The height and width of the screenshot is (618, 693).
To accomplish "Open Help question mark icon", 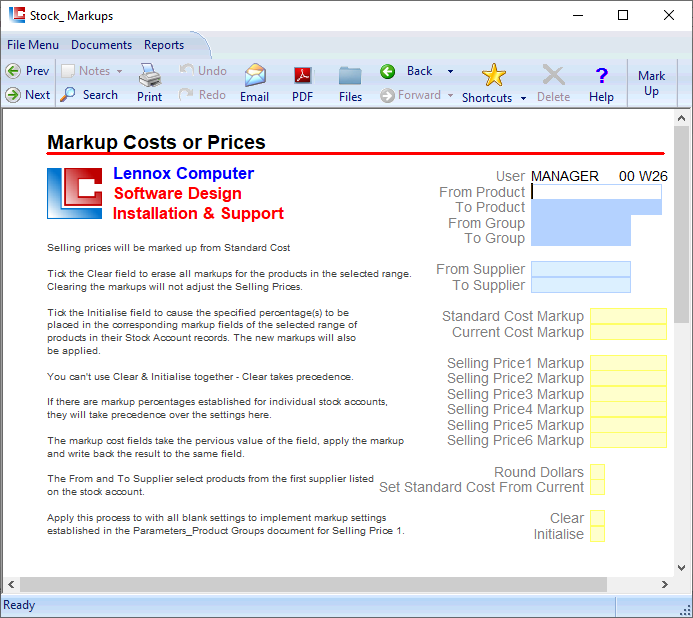I will pyautogui.click(x=601, y=76).
